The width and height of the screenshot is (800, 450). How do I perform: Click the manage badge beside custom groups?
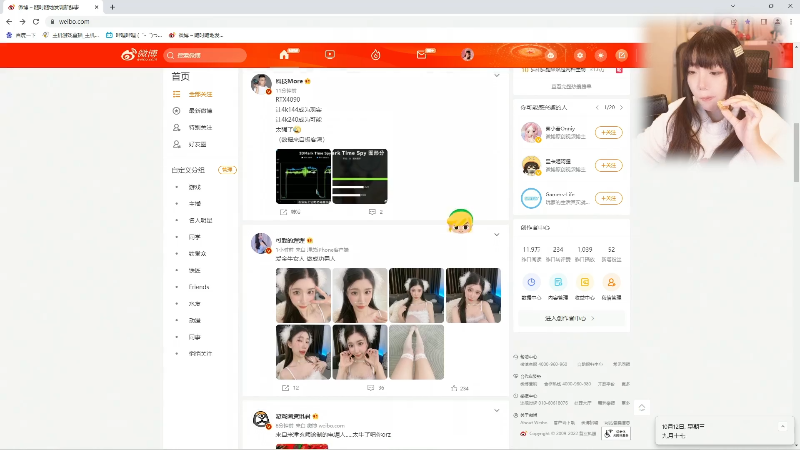227,170
